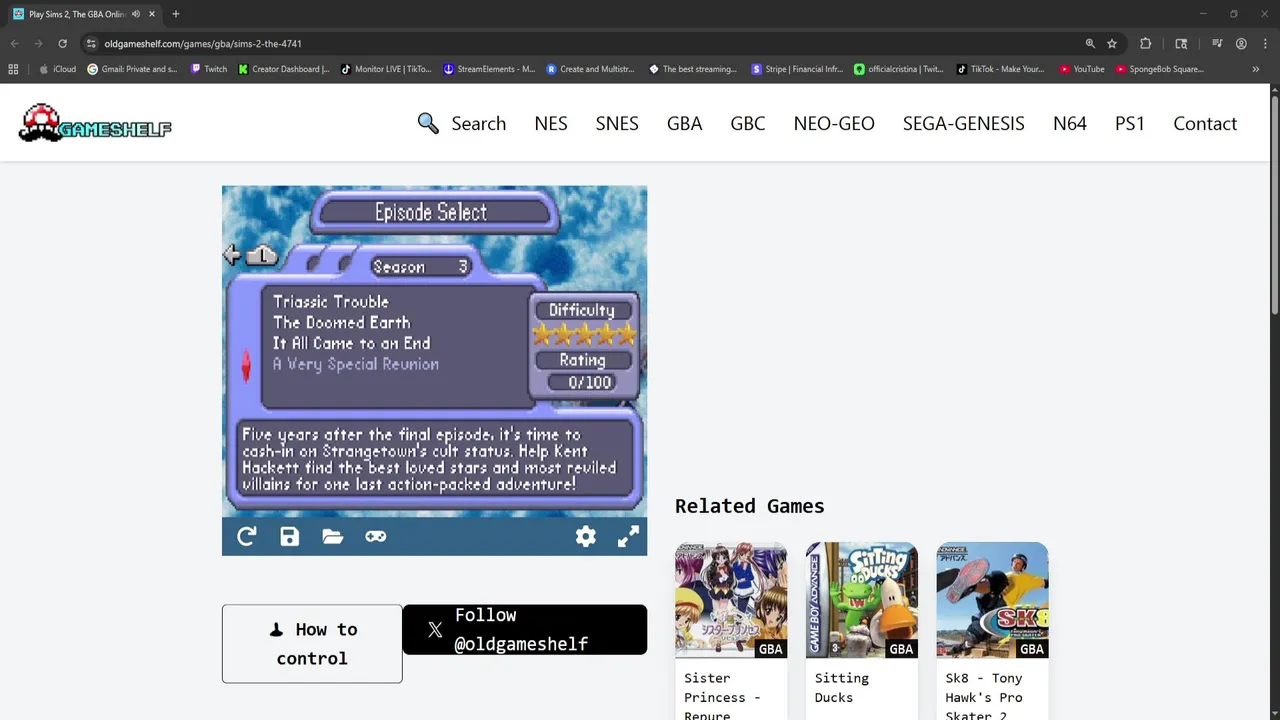
Task: Go back with the browser back arrow
Action: [x=14, y=44]
